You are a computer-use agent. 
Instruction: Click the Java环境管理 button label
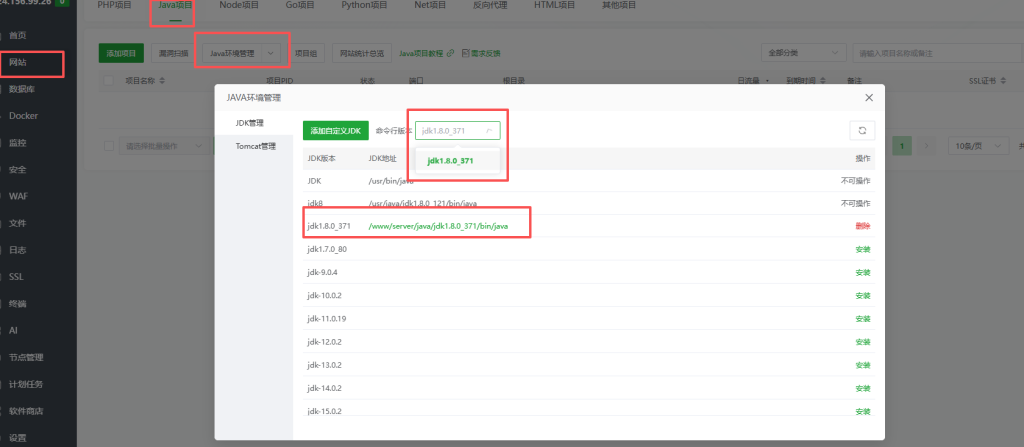click(x=232, y=54)
